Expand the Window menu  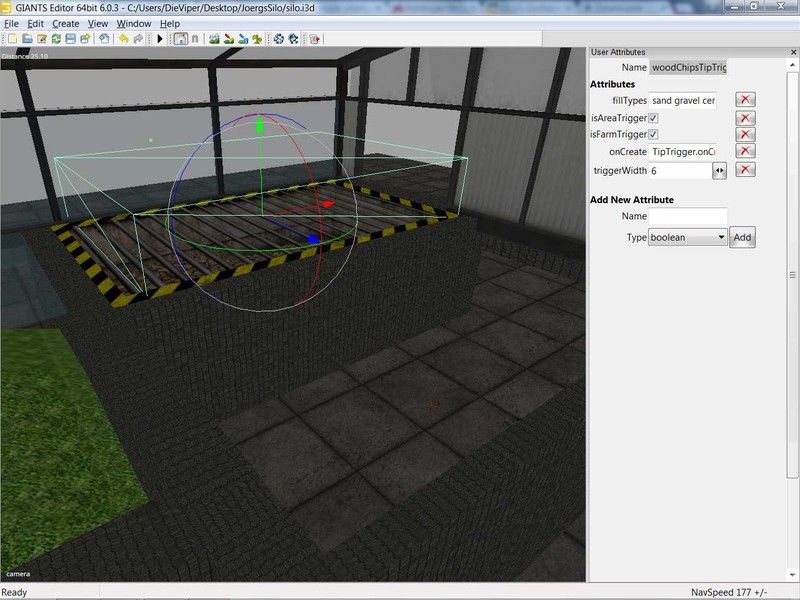(133, 23)
